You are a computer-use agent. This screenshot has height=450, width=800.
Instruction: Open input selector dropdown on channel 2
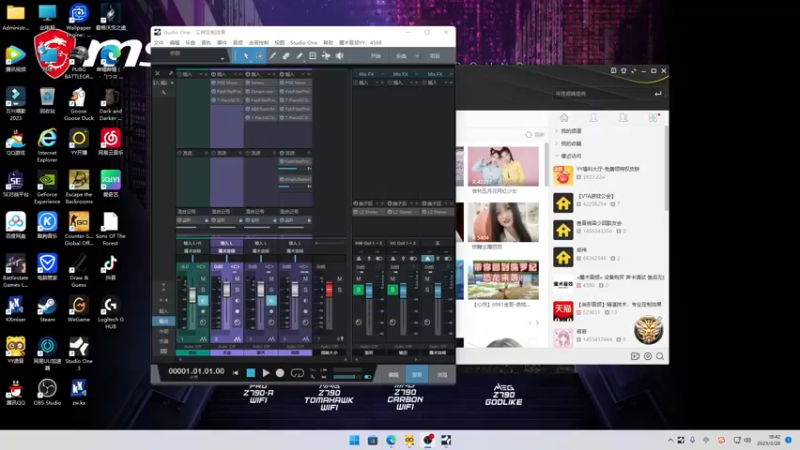(227, 244)
